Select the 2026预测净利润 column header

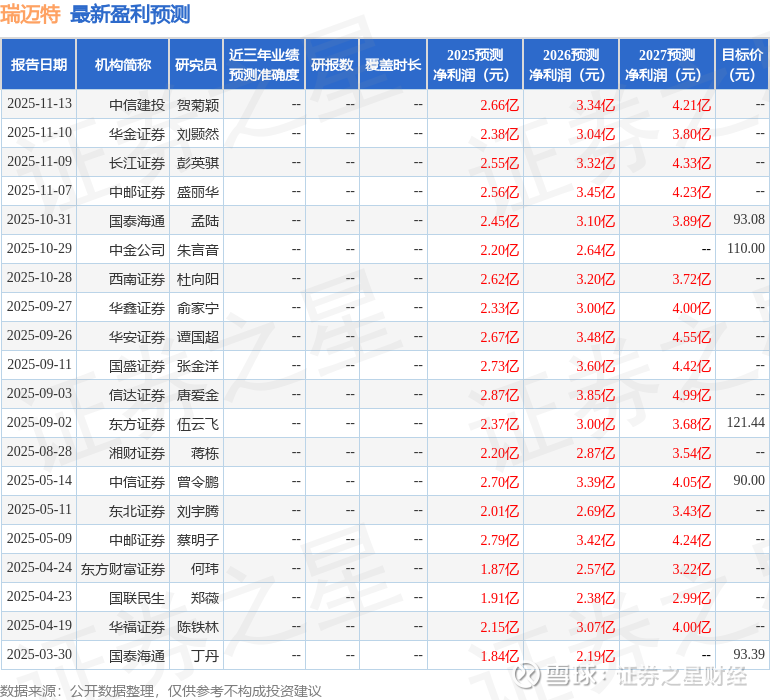tap(571, 64)
